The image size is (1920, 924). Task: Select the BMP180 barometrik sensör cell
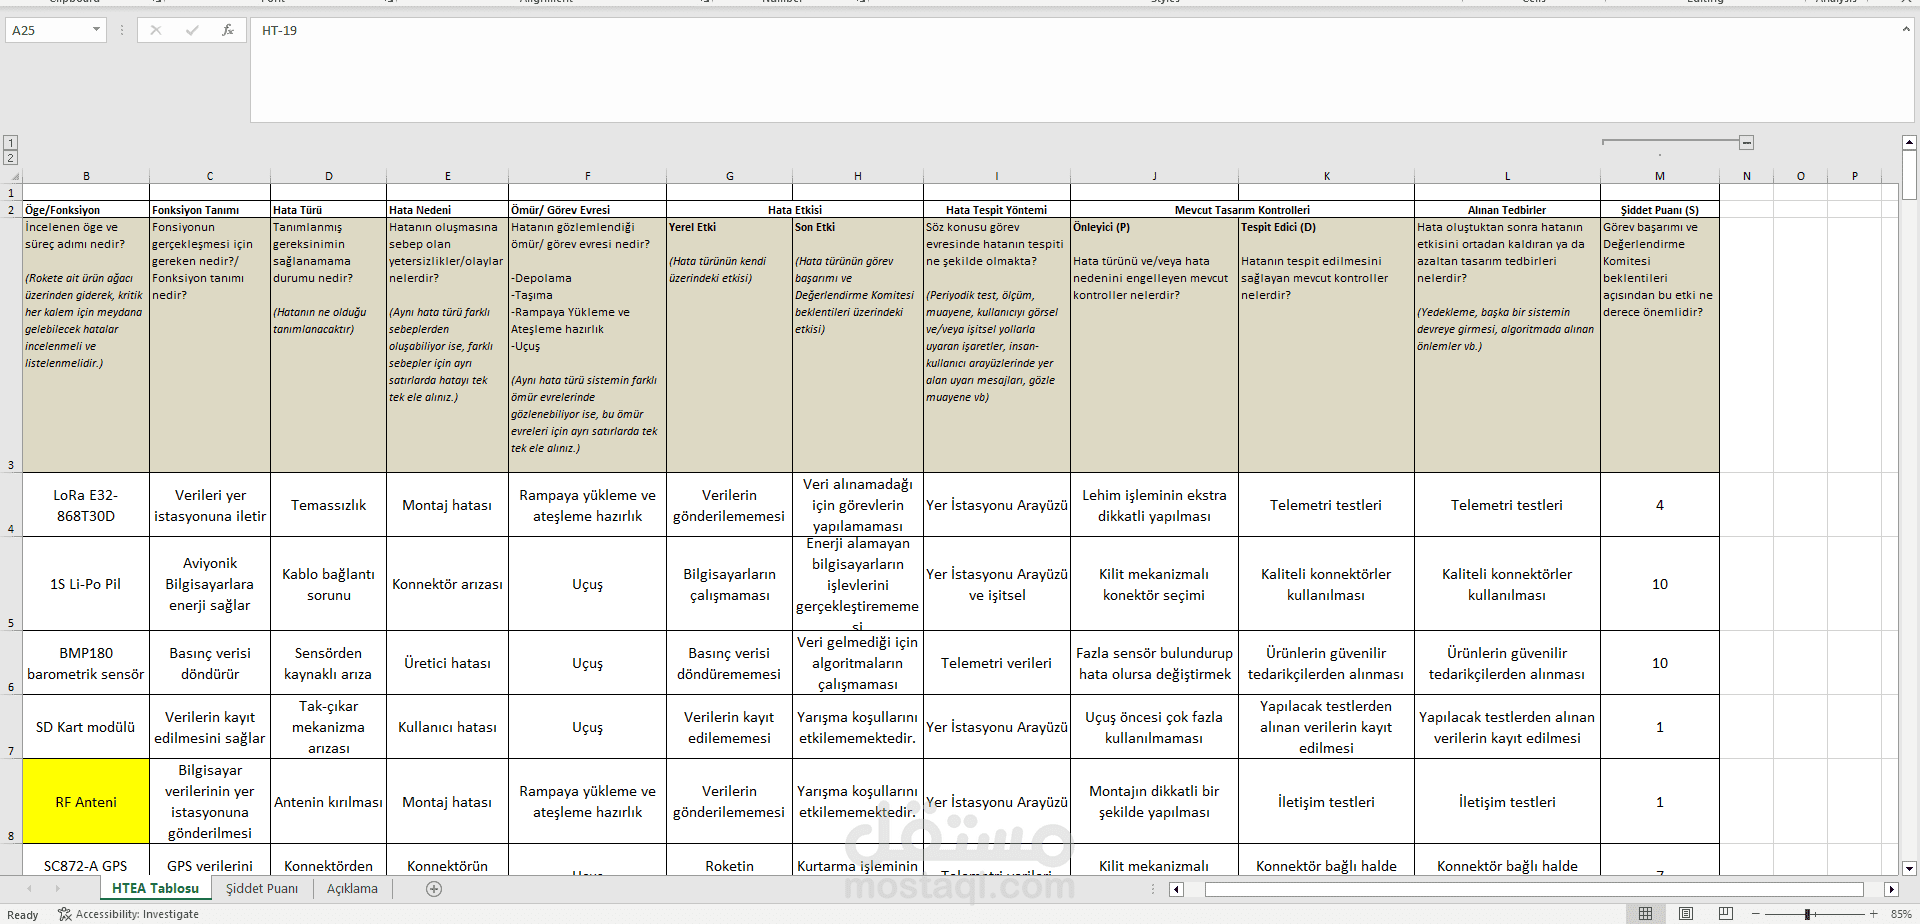click(86, 663)
